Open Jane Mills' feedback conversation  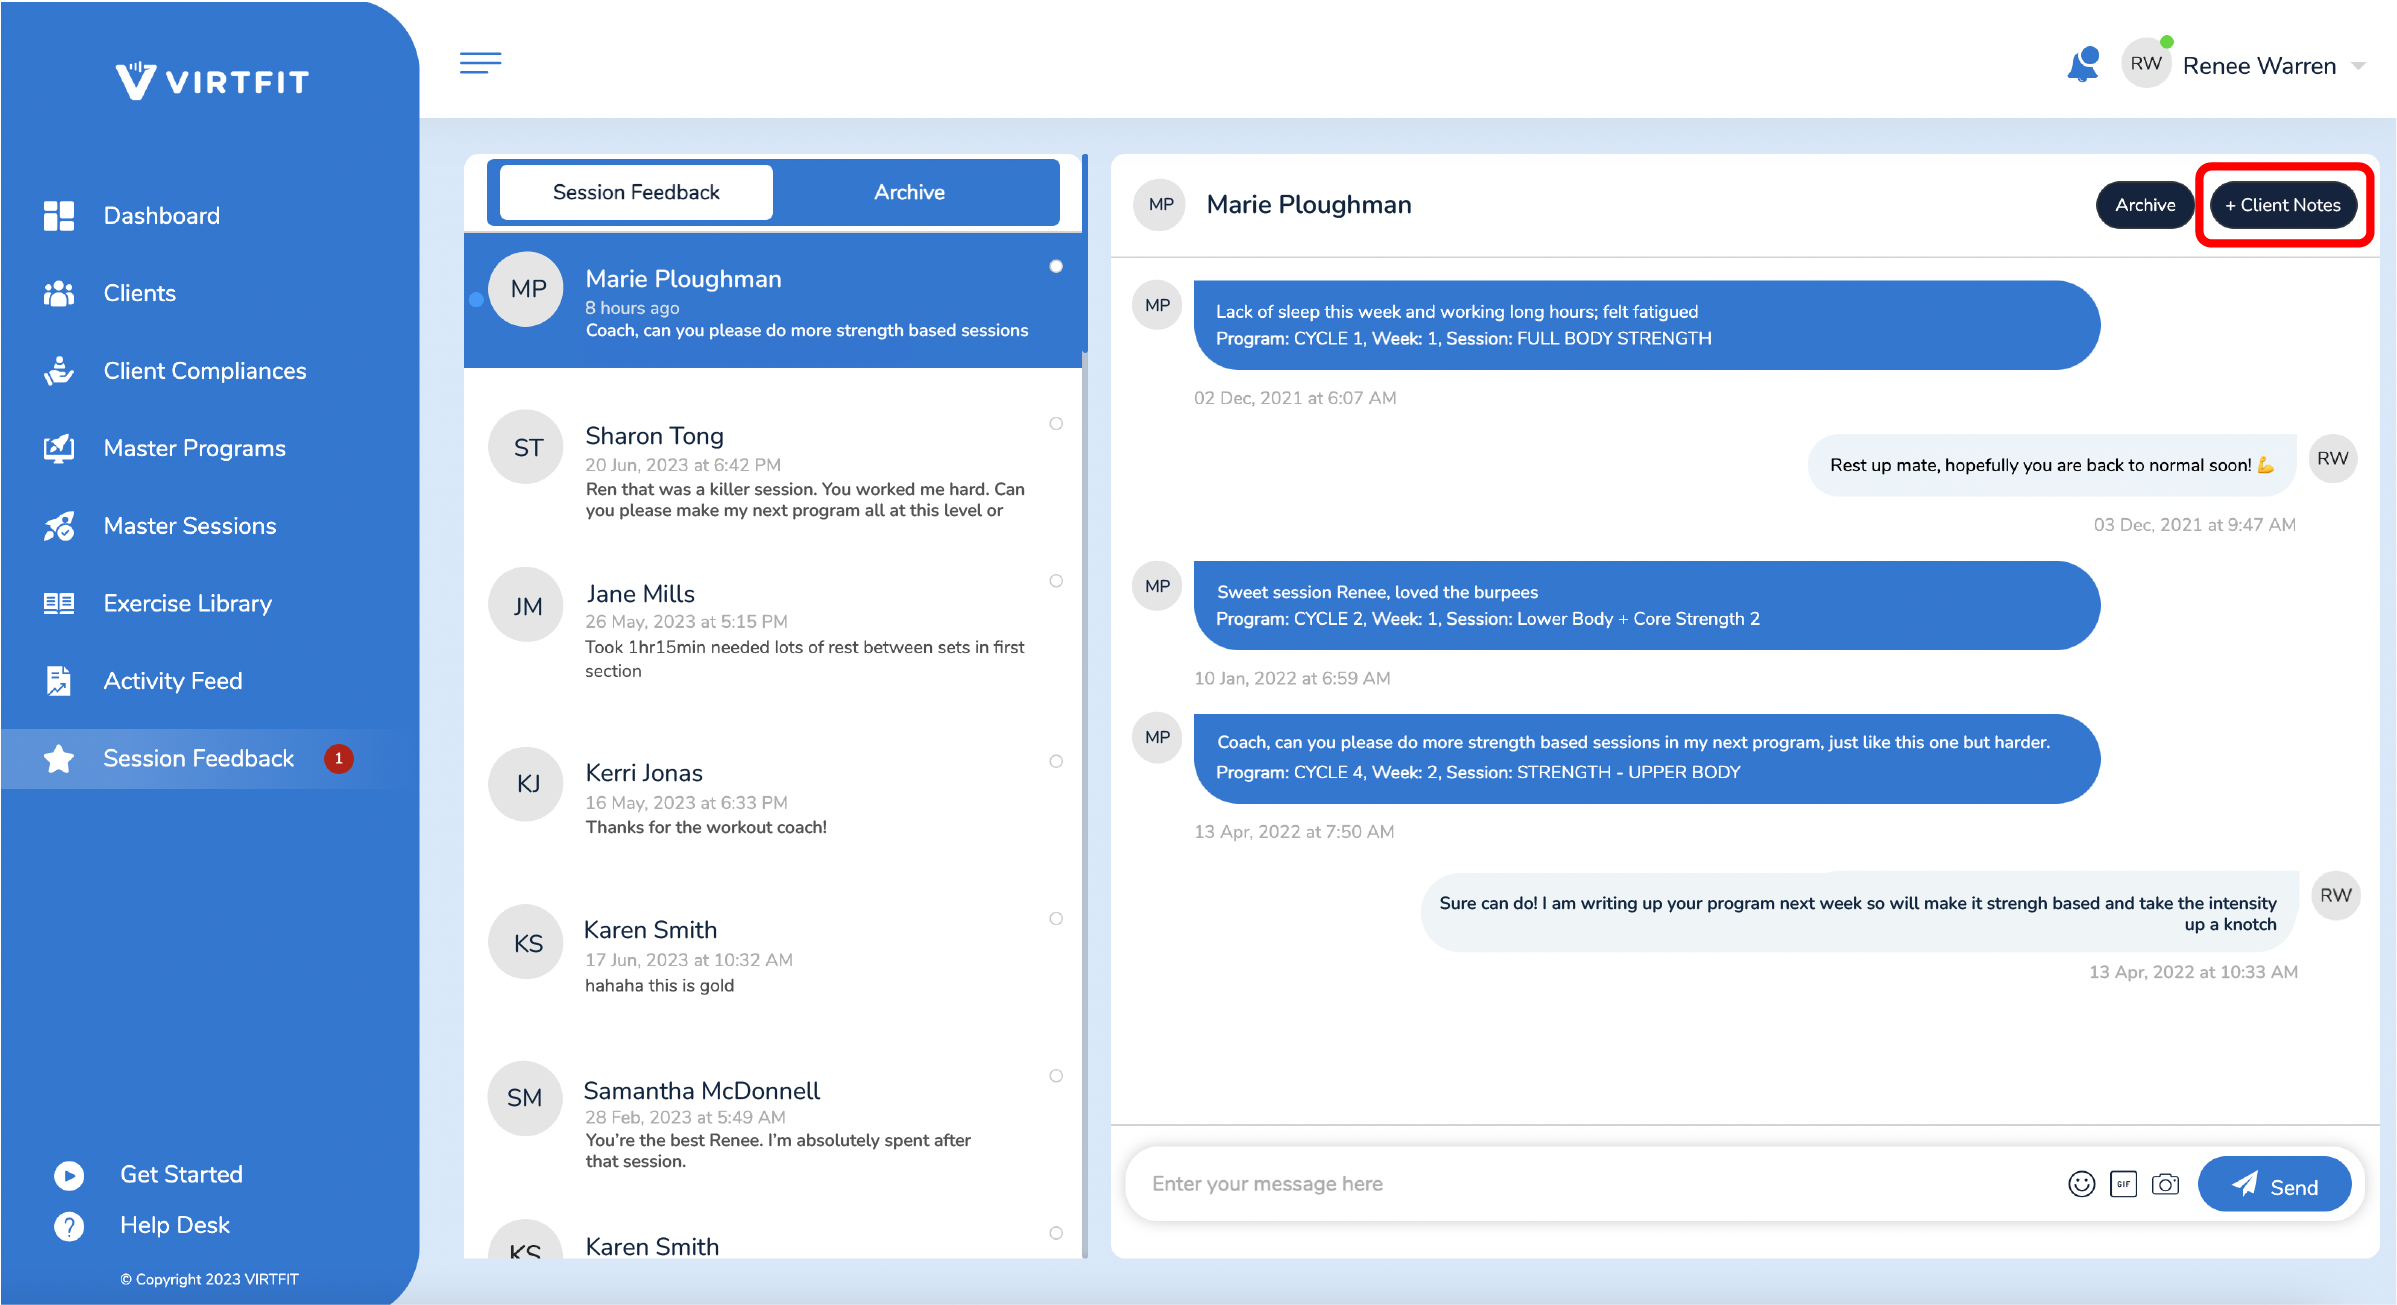tap(773, 626)
